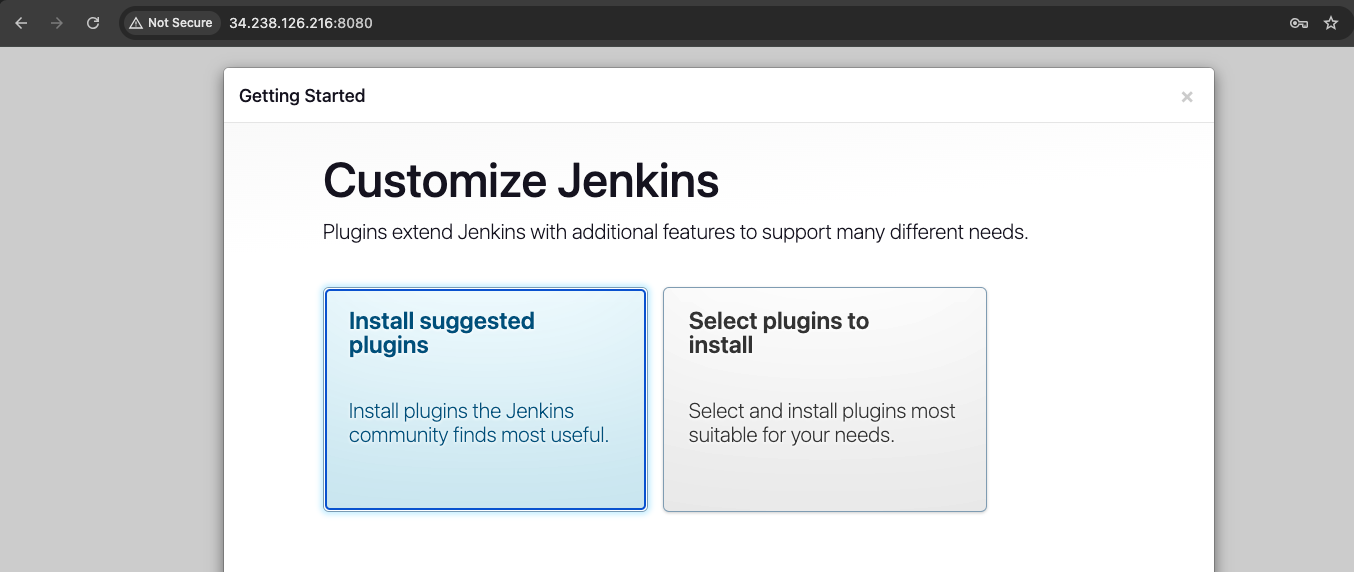Click the browser forward arrow

pos(57,23)
